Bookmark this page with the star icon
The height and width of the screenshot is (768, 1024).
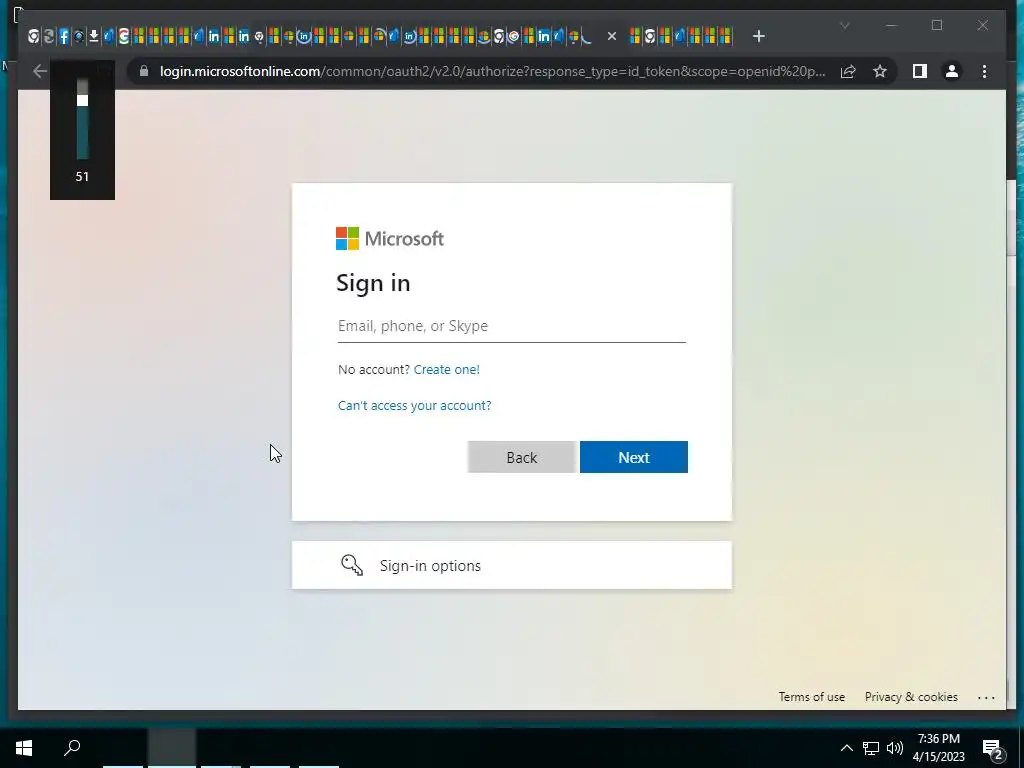(880, 71)
